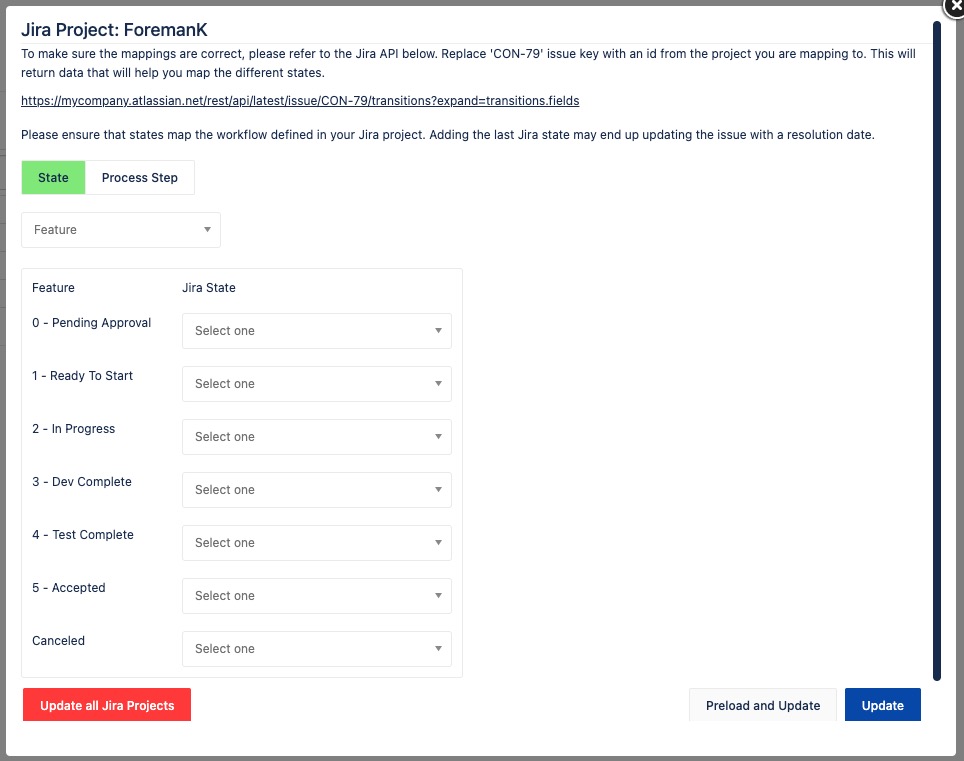The image size is (964, 761).
Task: Switch to the Process Step tab
Action: click(x=140, y=178)
